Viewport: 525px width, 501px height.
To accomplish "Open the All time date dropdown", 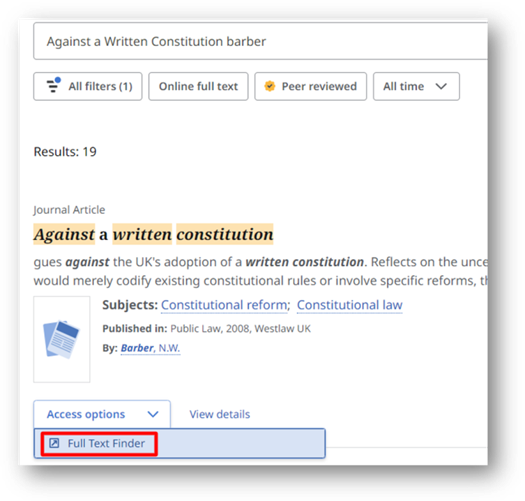I will point(416,86).
